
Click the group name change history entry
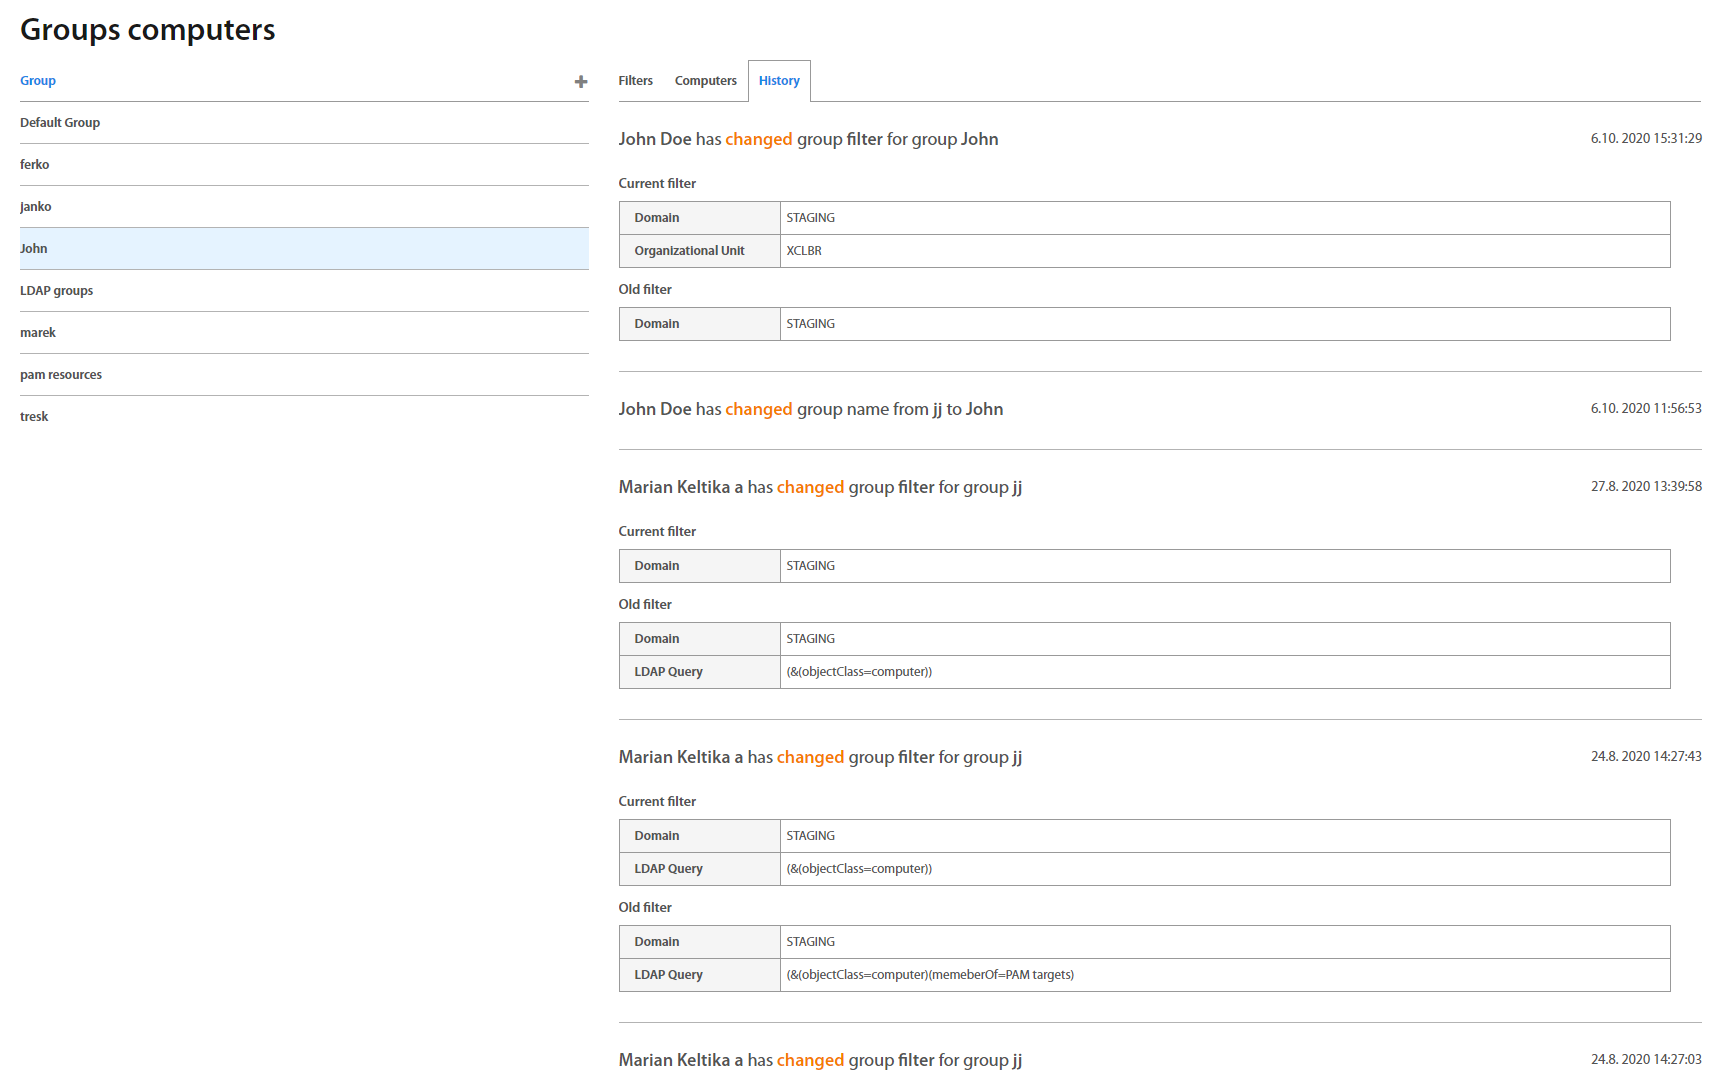(x=810, y=409)
